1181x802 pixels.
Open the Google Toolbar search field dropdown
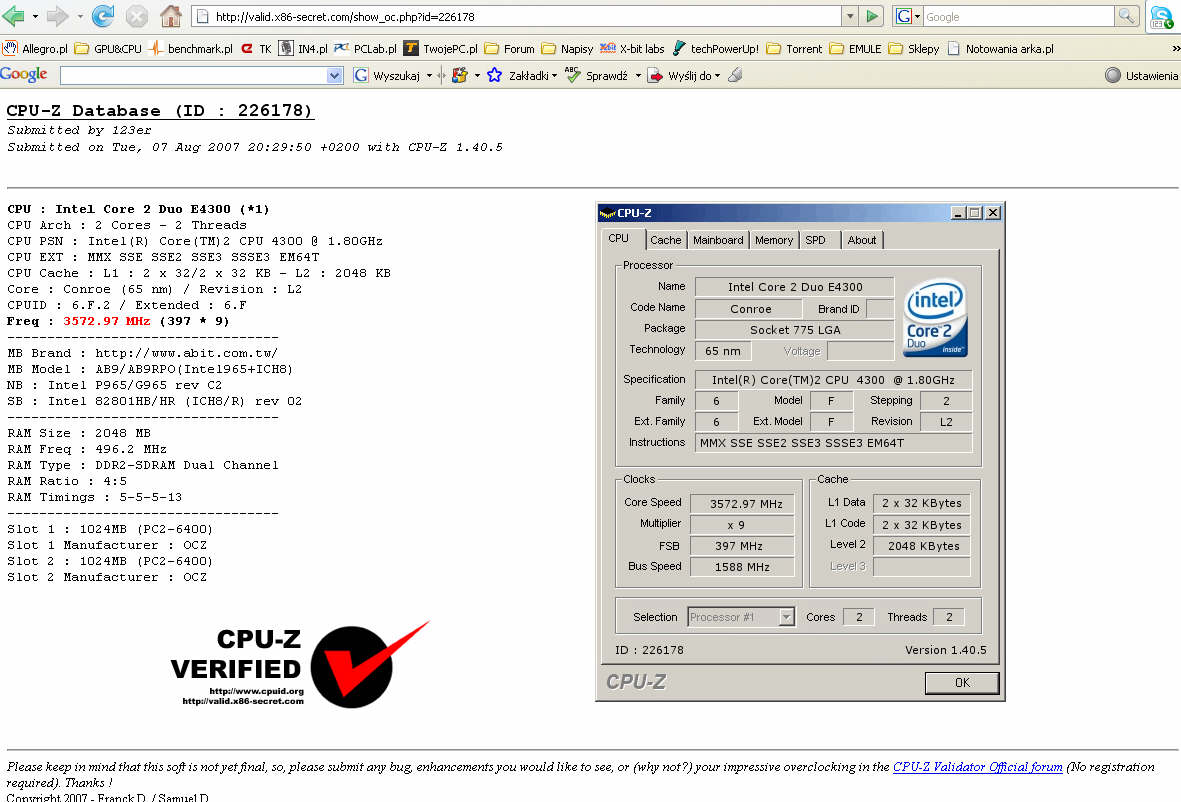pos(335,75)
